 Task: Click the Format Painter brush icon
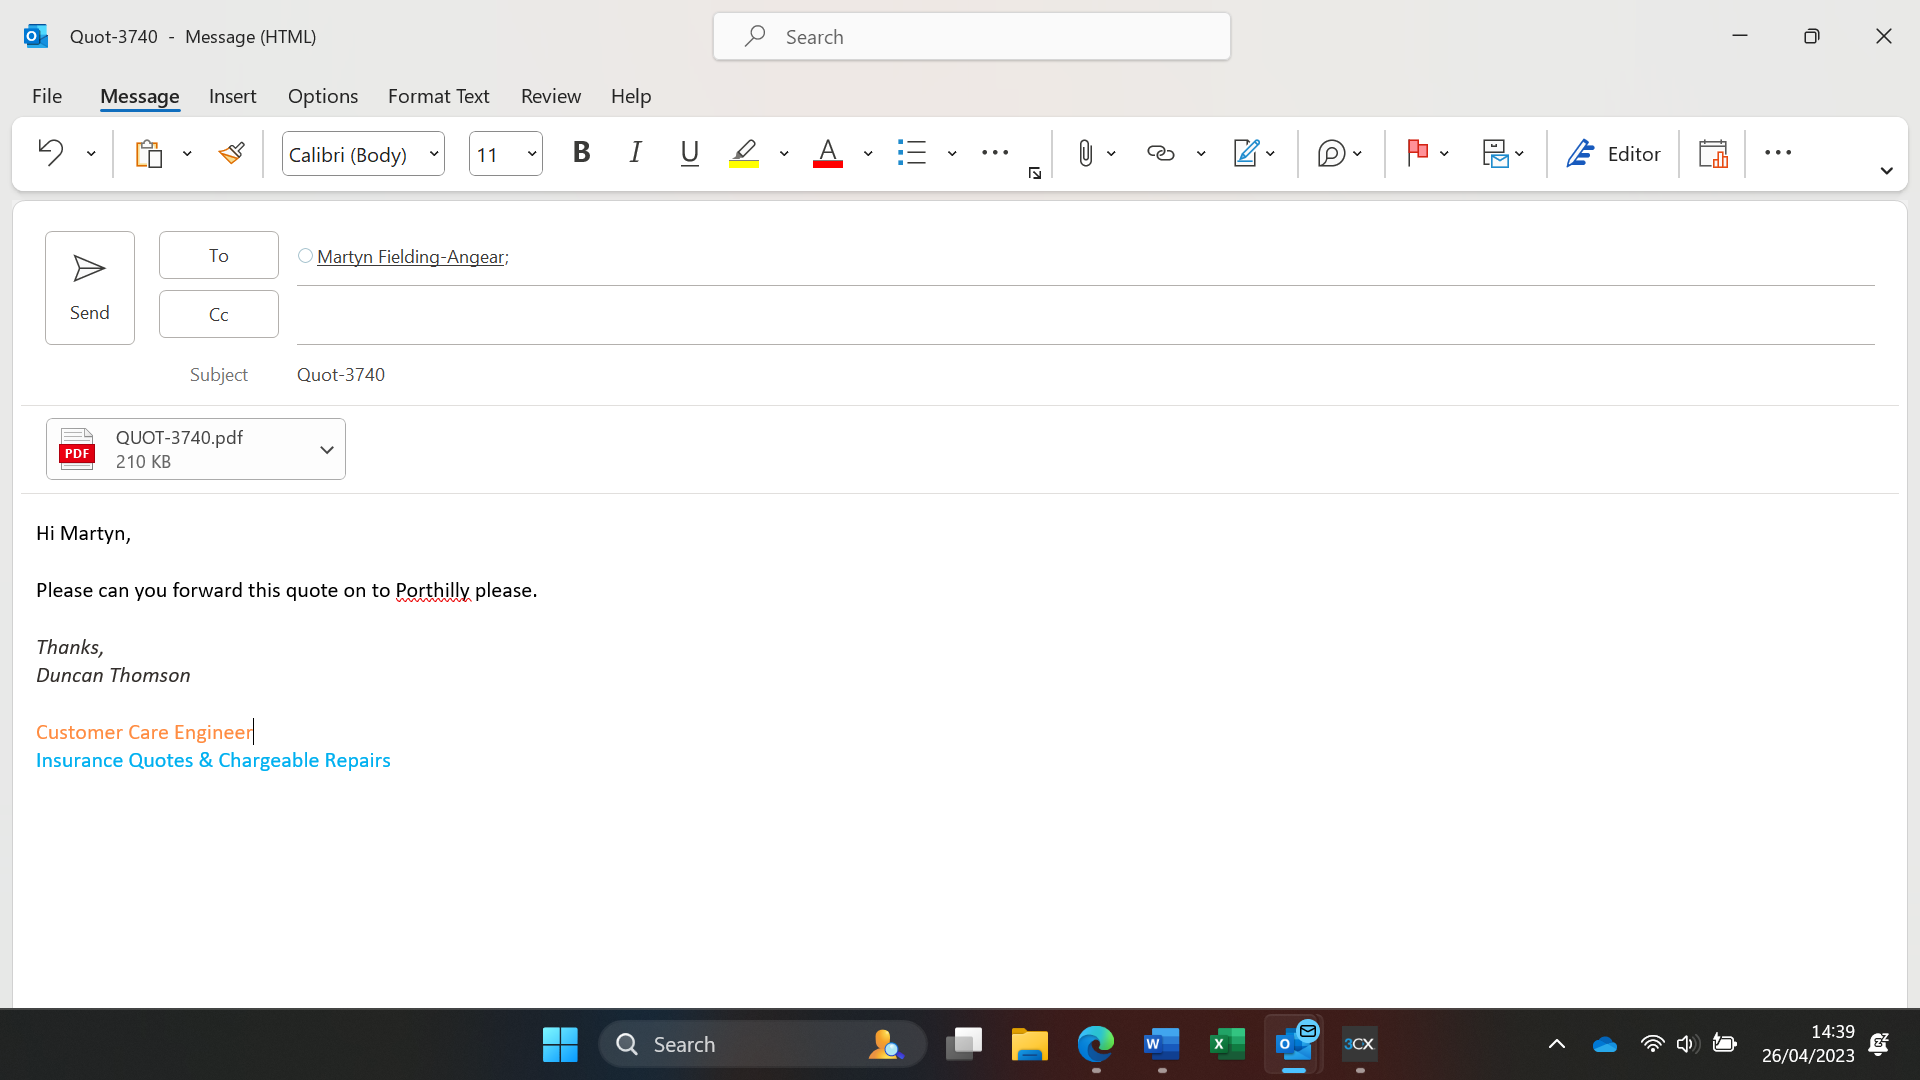[x=231, y=153]
